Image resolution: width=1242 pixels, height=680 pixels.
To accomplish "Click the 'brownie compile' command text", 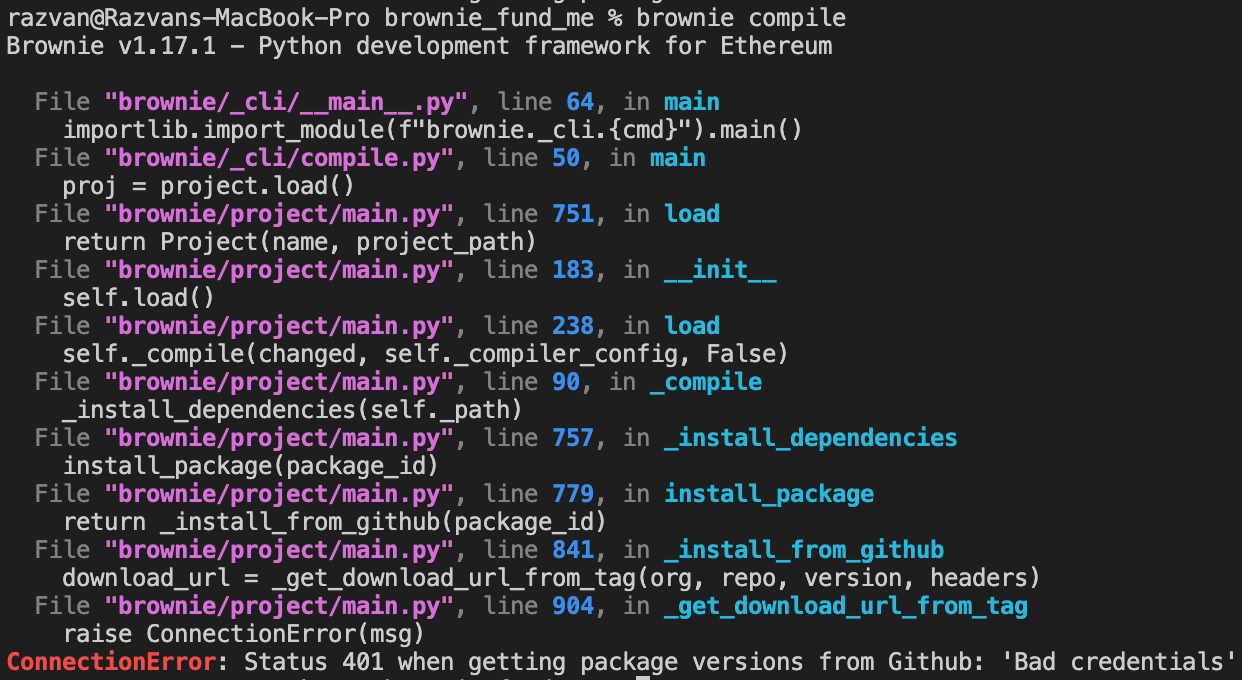I will 739,18.
